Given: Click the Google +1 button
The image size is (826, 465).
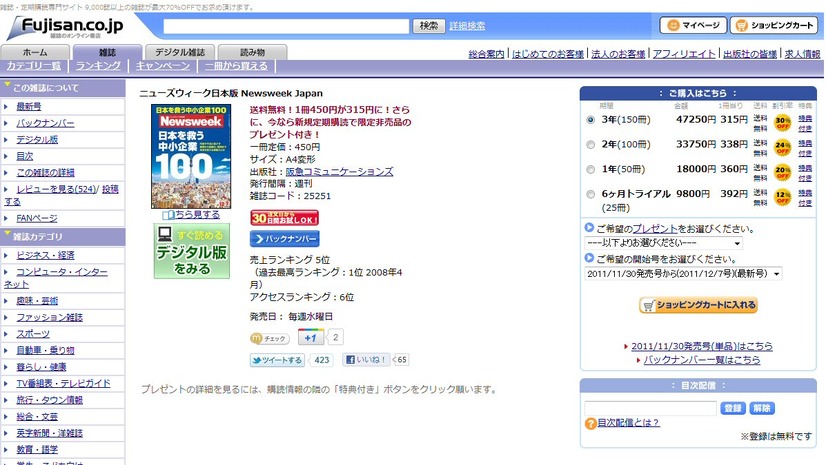Looking at the screenshot, I should click(311, 337).
